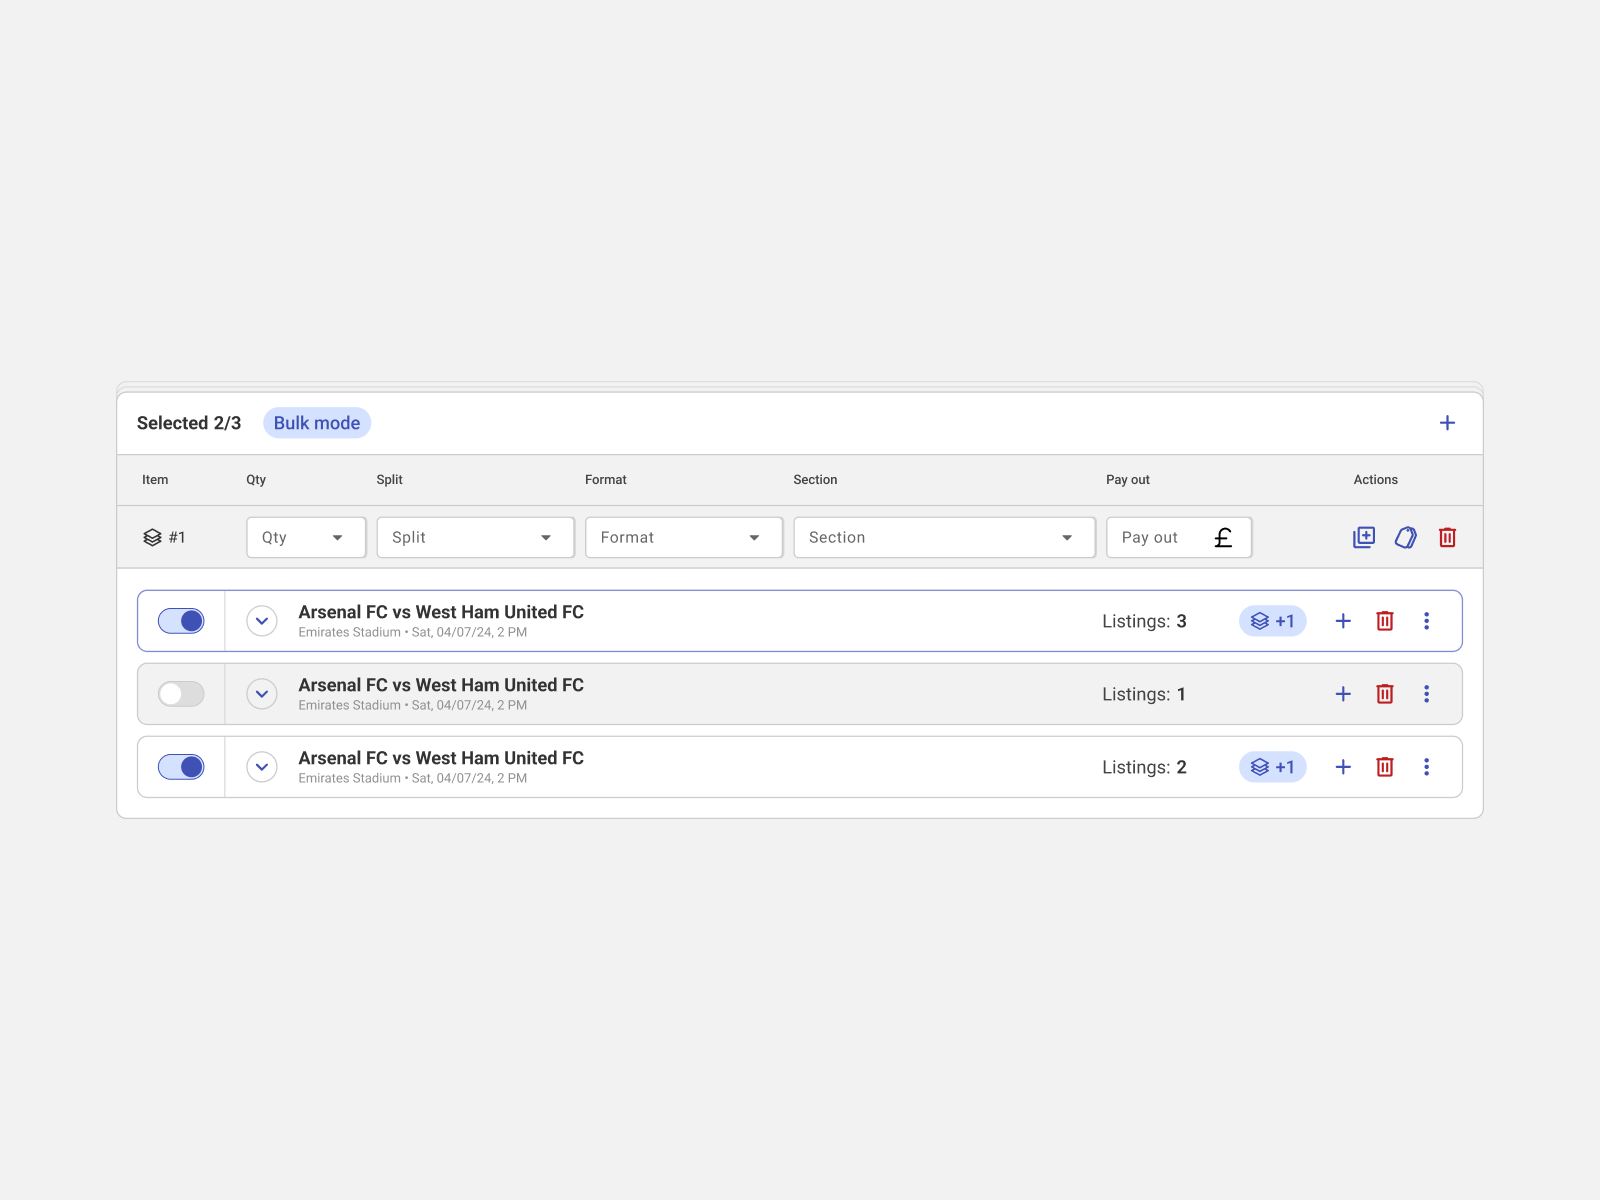Click the Format column header
The width and height of the screenshot is (1600, 1200).
click(x=606, y=480)
